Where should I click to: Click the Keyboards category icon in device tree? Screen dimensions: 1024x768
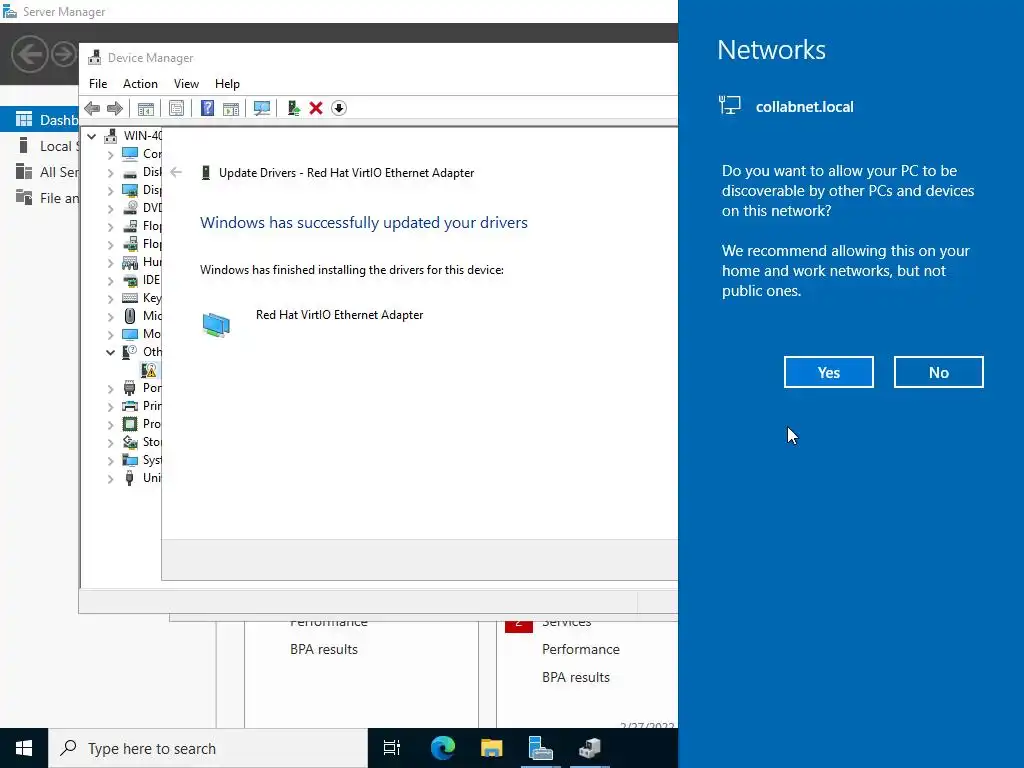click(131, 298)
